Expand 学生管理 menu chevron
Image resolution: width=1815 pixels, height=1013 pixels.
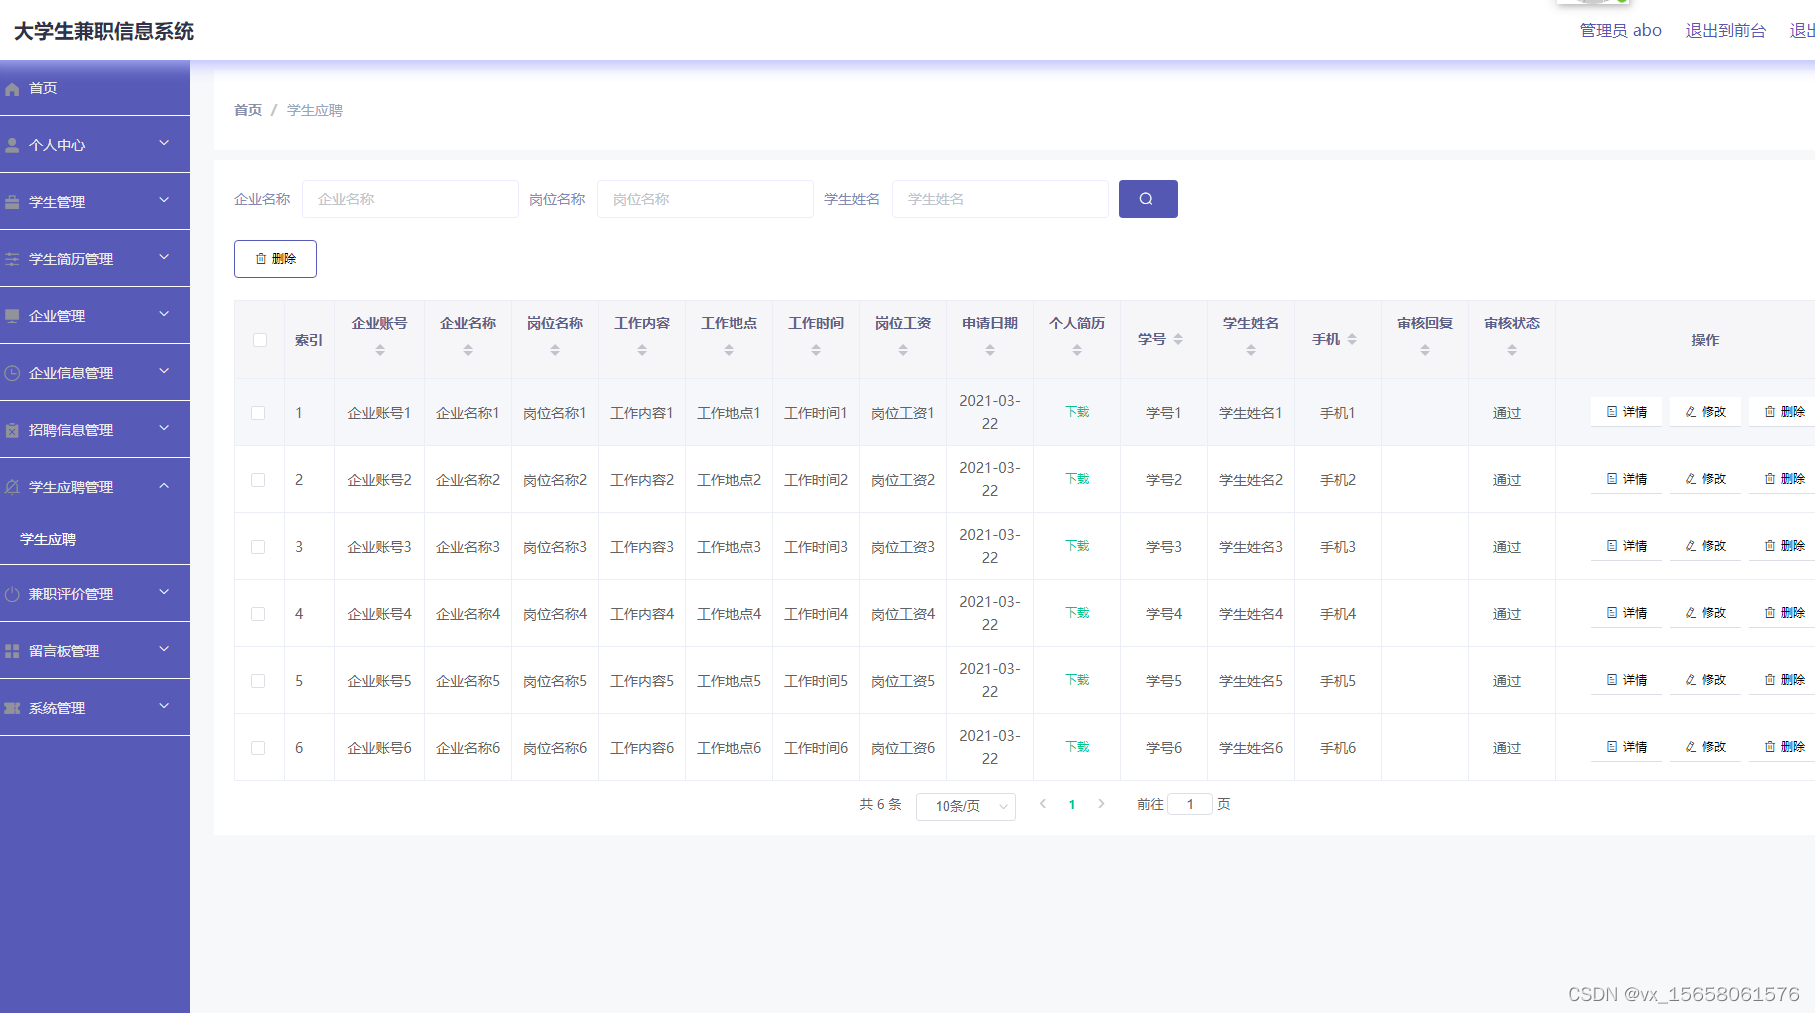point(164,201)
